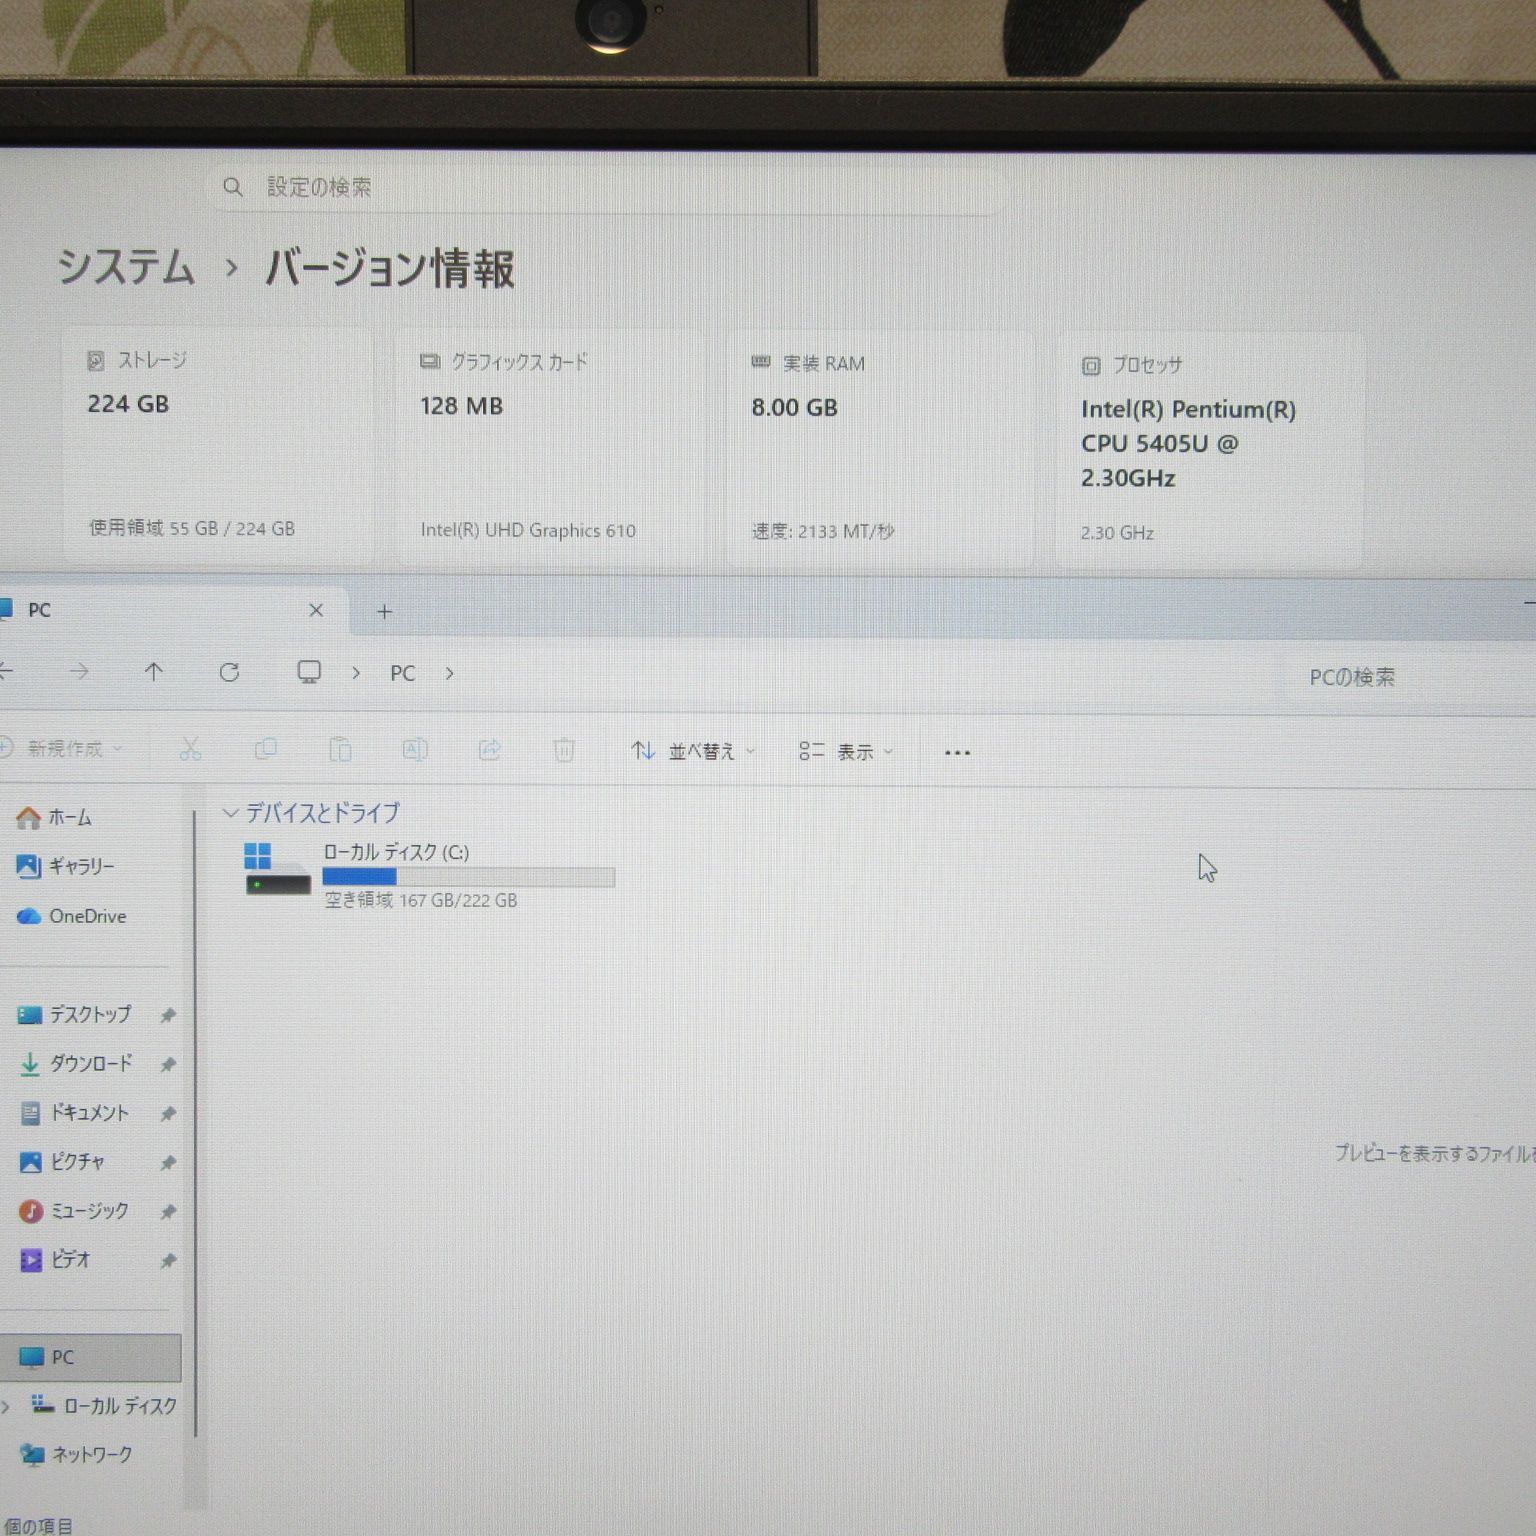The height and width of the screenshot is (1536, 1536).
Task: Click the delete trash icon in Explorer toolbar
Action: click(564, 750)
